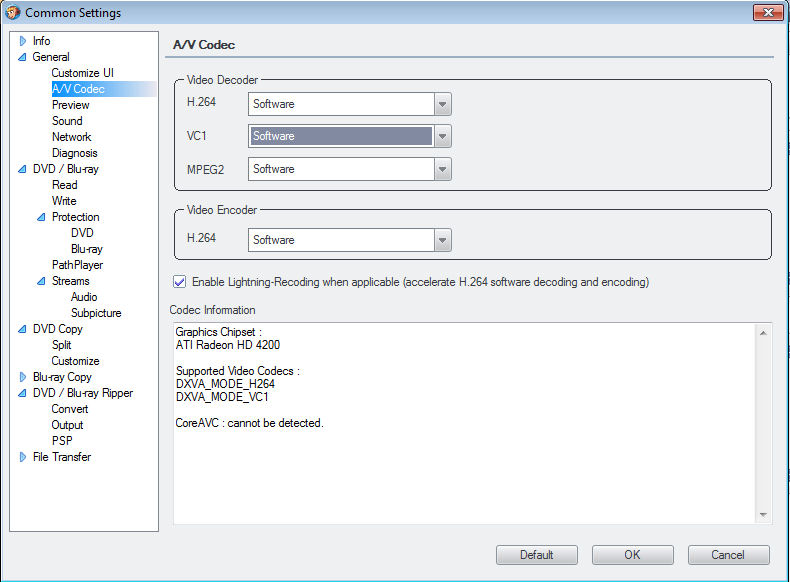Screen dimensions: 790x582
Task: Click the OK button
Action: pyautogui.click(x=632, y=555)
